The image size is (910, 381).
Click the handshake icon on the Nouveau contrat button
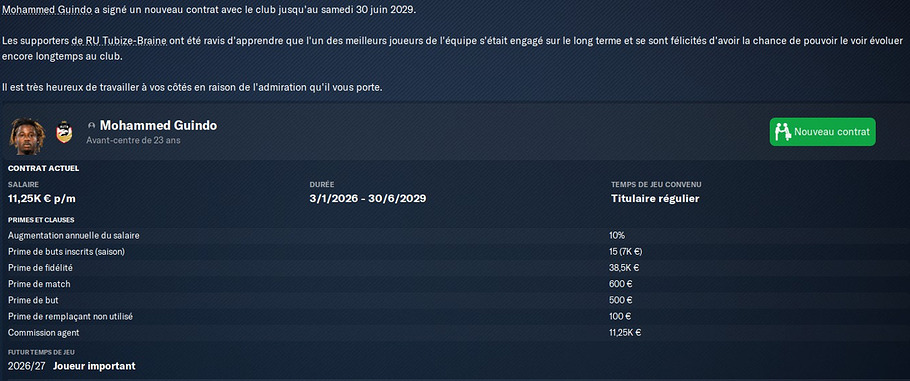pos(783,132)
